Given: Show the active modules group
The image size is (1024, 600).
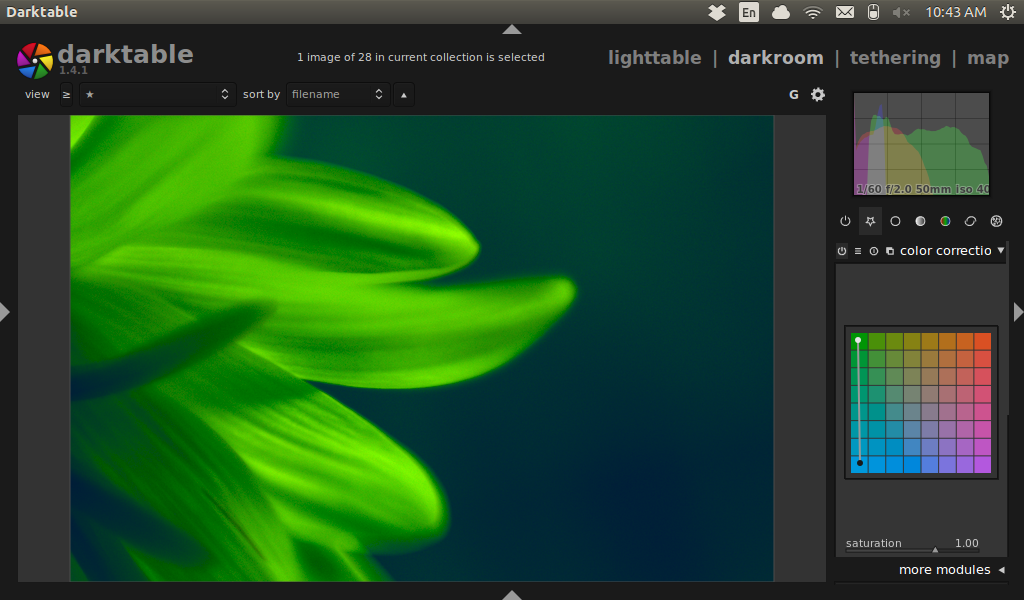Looking at the screenshot, I should (x=845, y=221).
